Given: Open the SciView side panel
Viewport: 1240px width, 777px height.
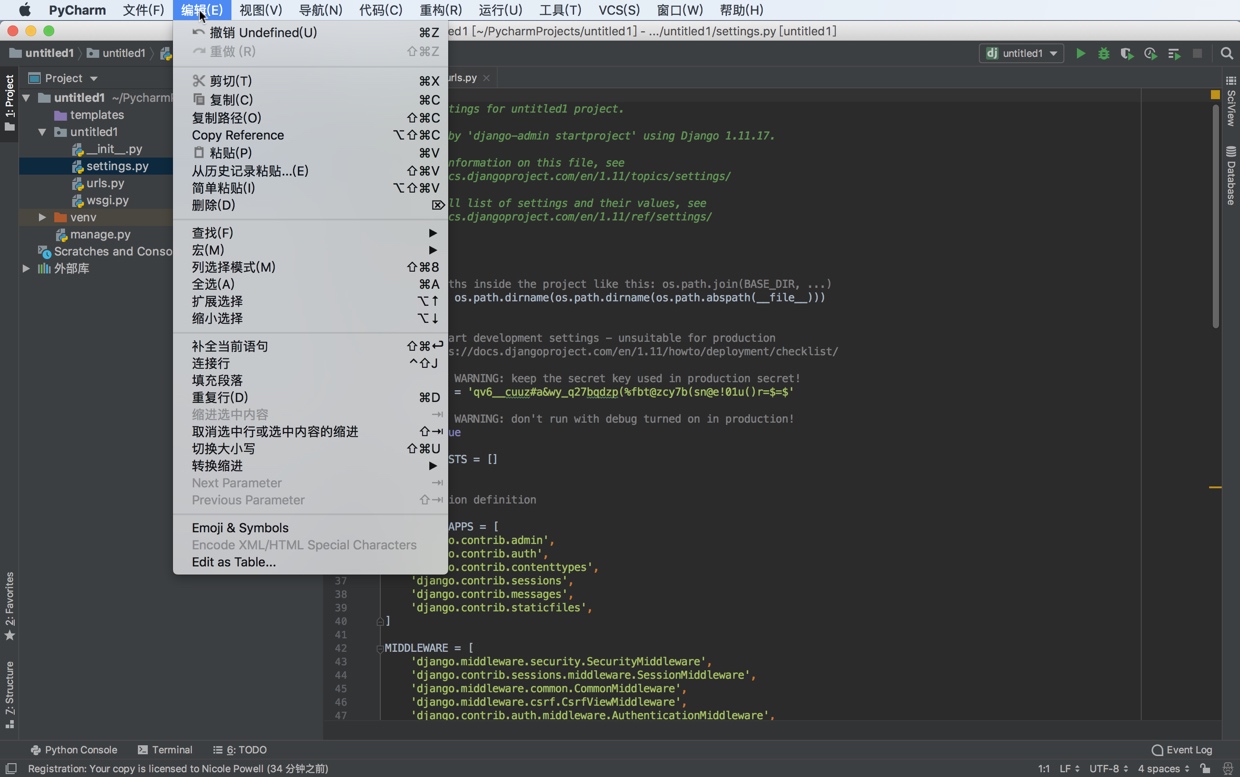Looking at the screenshot, I should click(1231, 101).
